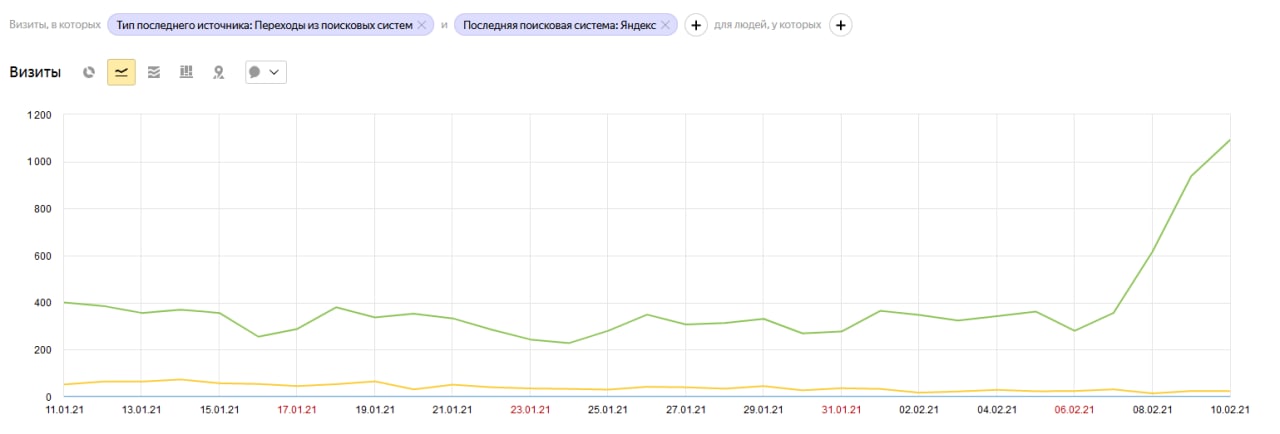1280x434 pixels.
Task: Click the '23.01.21' axis date label
Action: [x=530, y=409]
